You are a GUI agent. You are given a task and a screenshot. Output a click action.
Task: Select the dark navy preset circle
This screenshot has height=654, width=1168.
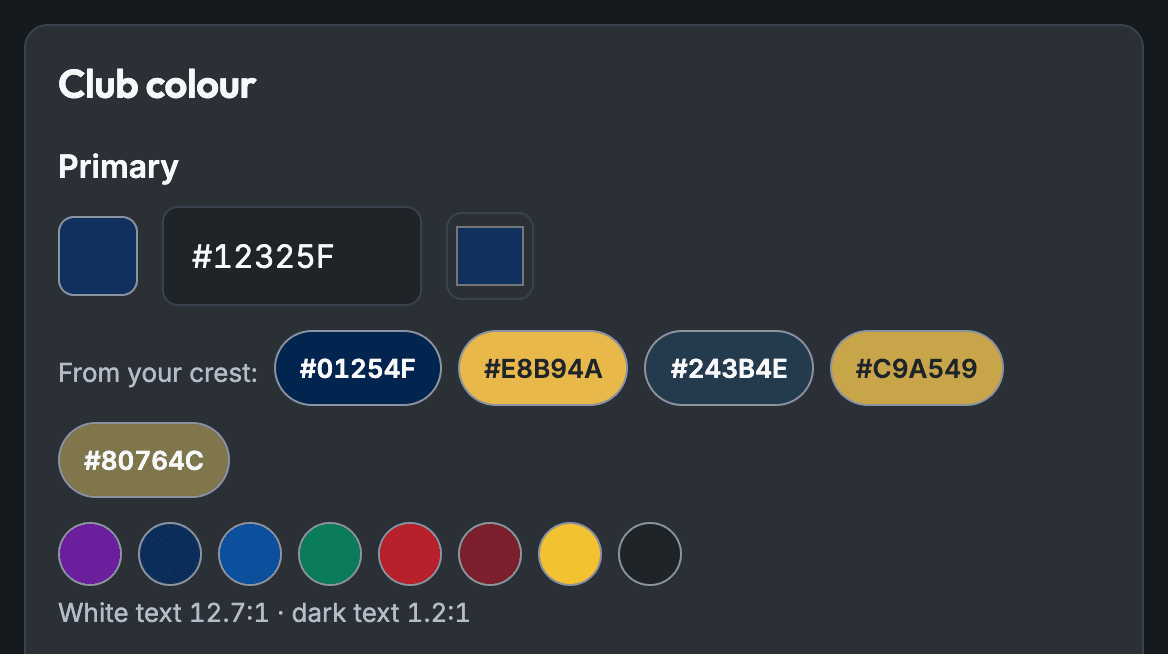coord(170,553)
